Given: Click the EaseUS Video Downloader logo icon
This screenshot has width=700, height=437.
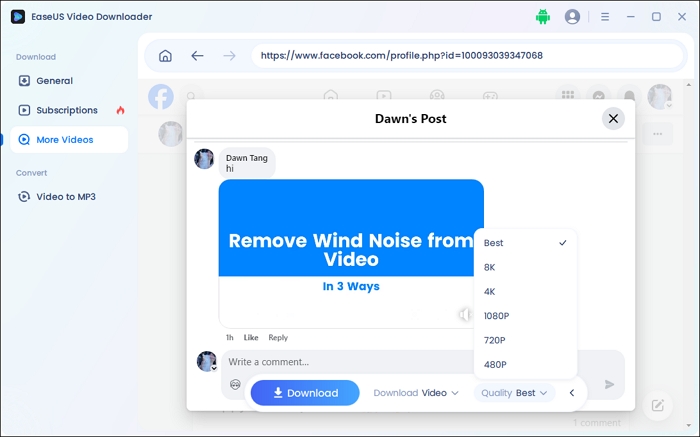Looking at the screenshot, I should point(18,17).
